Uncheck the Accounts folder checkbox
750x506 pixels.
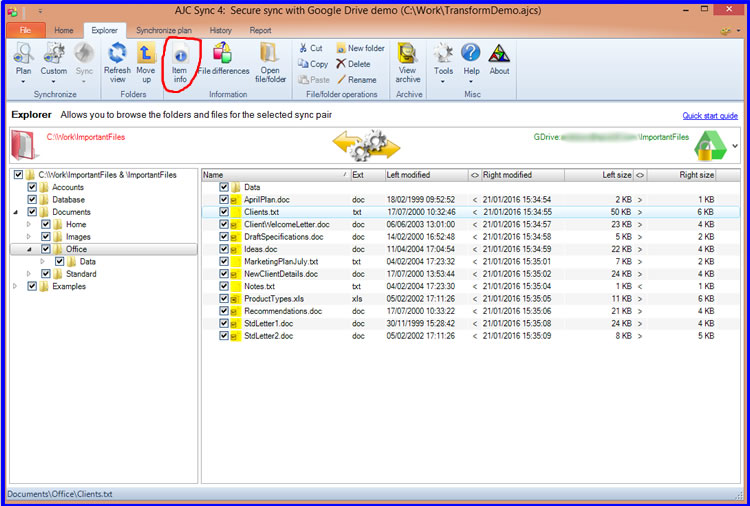pyautogui.click(x=32, y=187)
